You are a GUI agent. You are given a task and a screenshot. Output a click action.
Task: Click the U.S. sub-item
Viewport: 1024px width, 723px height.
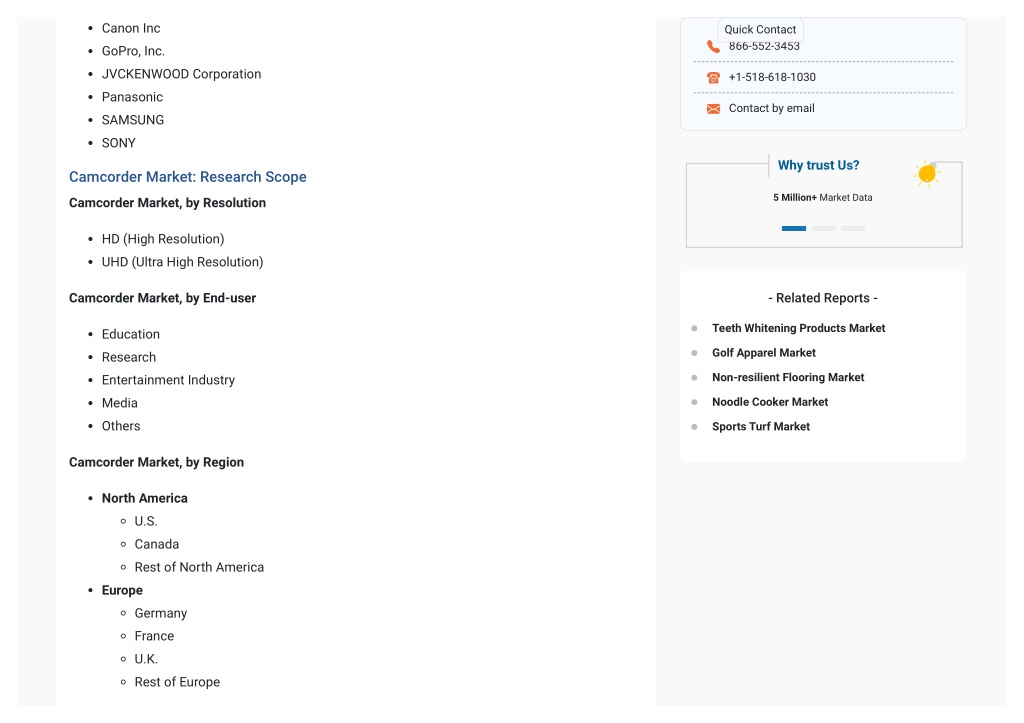click(x=146, y=521)
